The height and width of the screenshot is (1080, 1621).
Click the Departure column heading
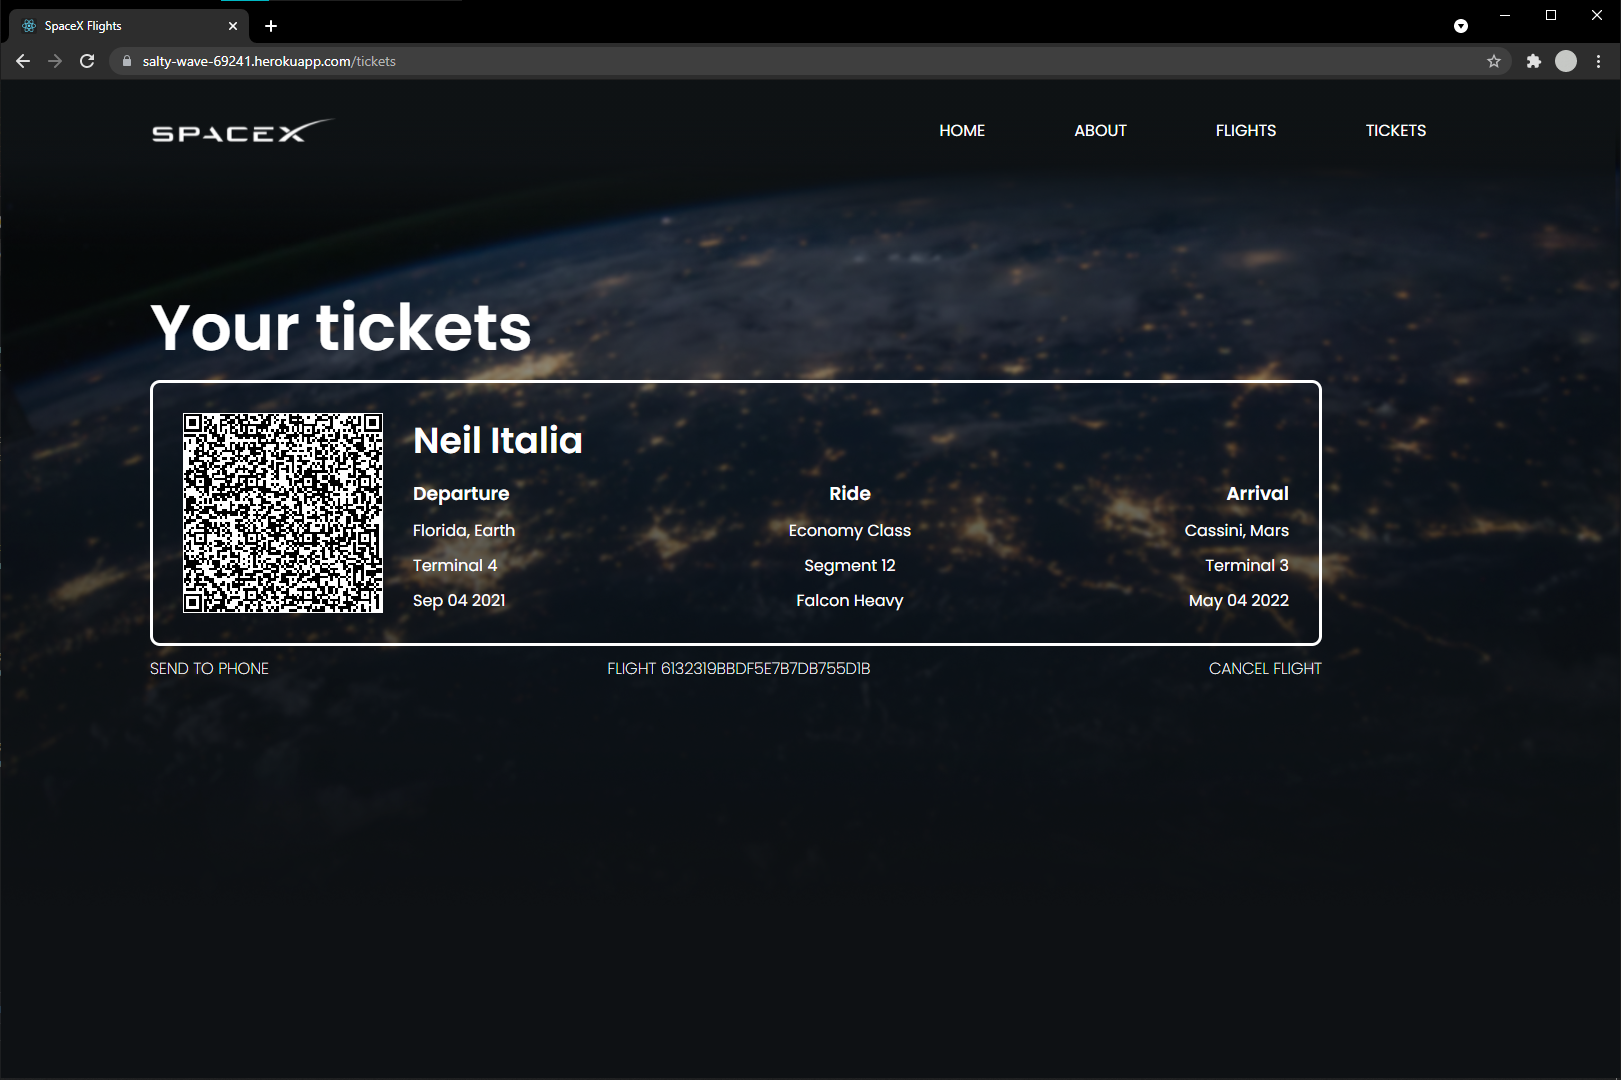[x=461, y=494]
